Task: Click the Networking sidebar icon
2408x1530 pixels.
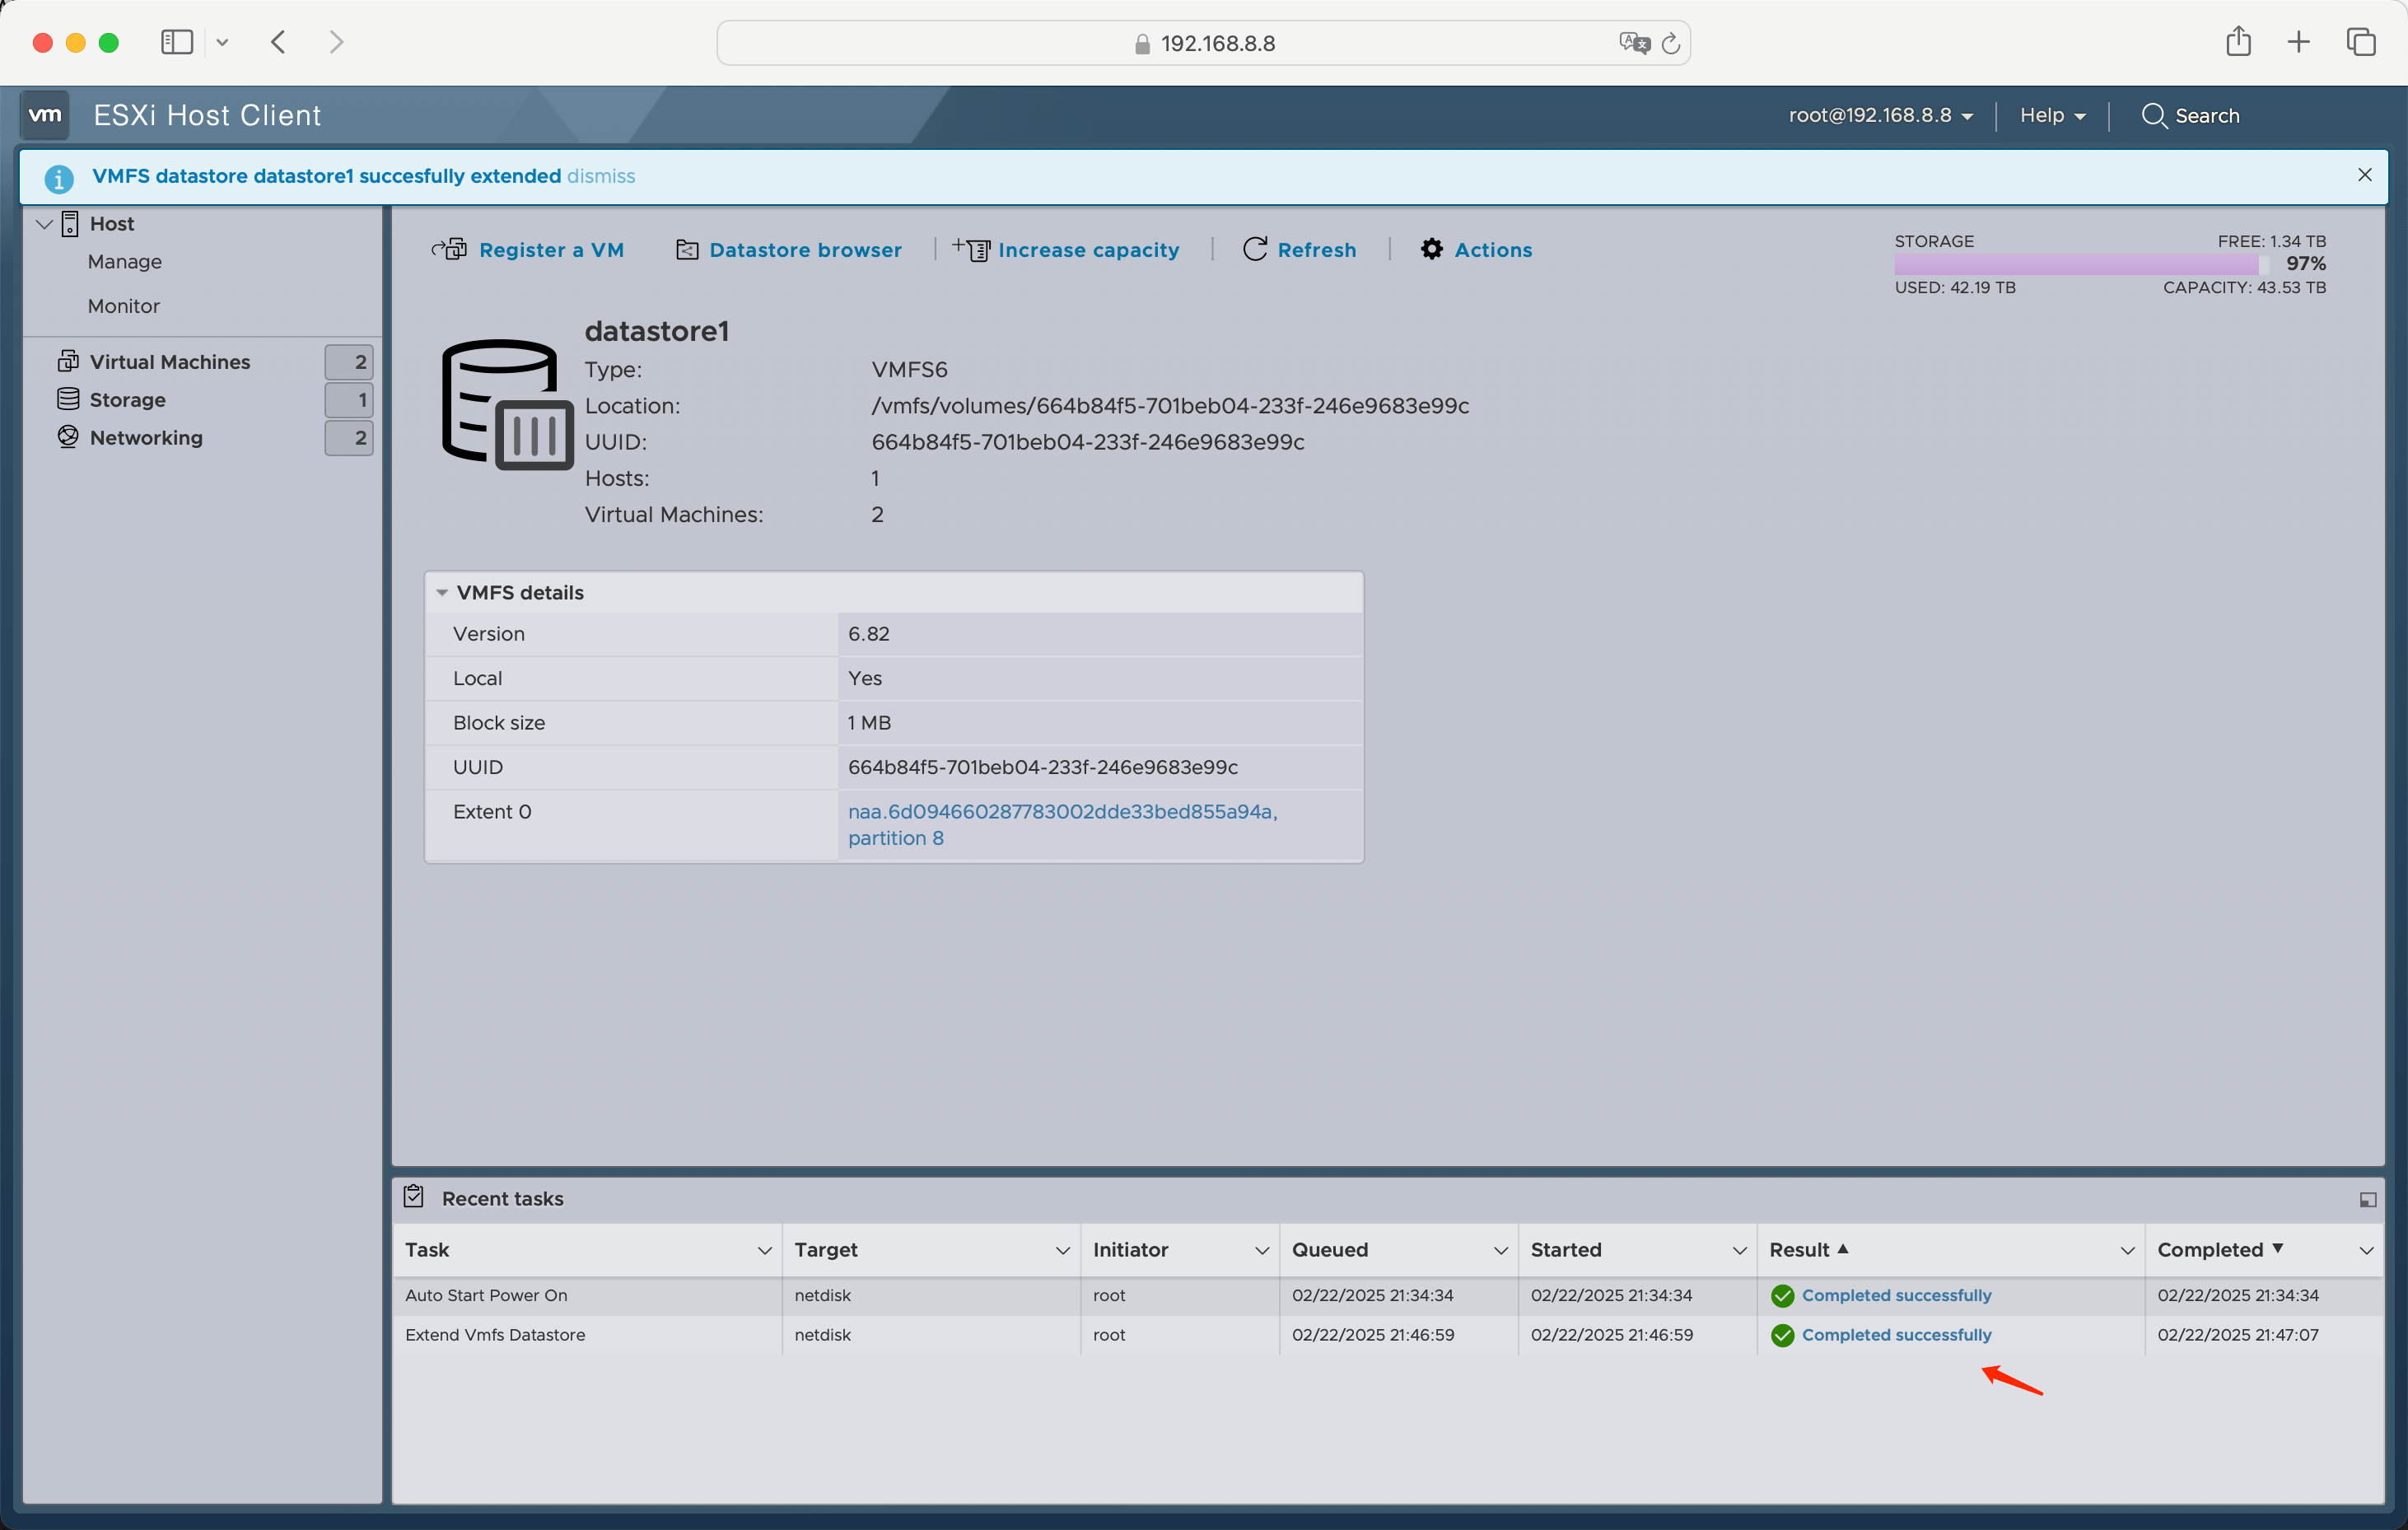Action: 68,437
